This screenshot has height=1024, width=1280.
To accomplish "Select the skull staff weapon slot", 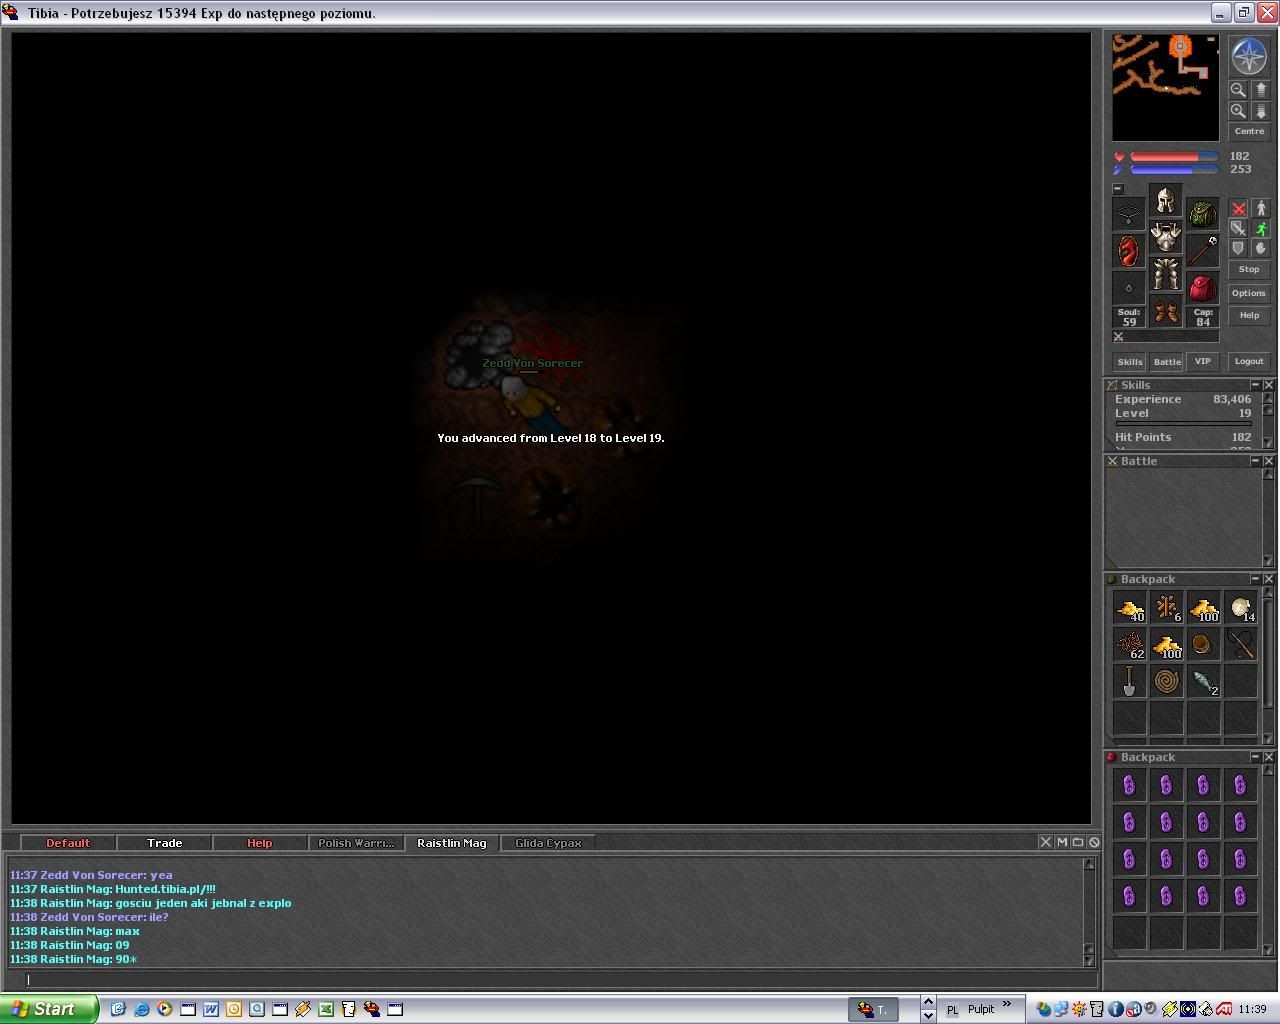I will [x=1203, y=251].
